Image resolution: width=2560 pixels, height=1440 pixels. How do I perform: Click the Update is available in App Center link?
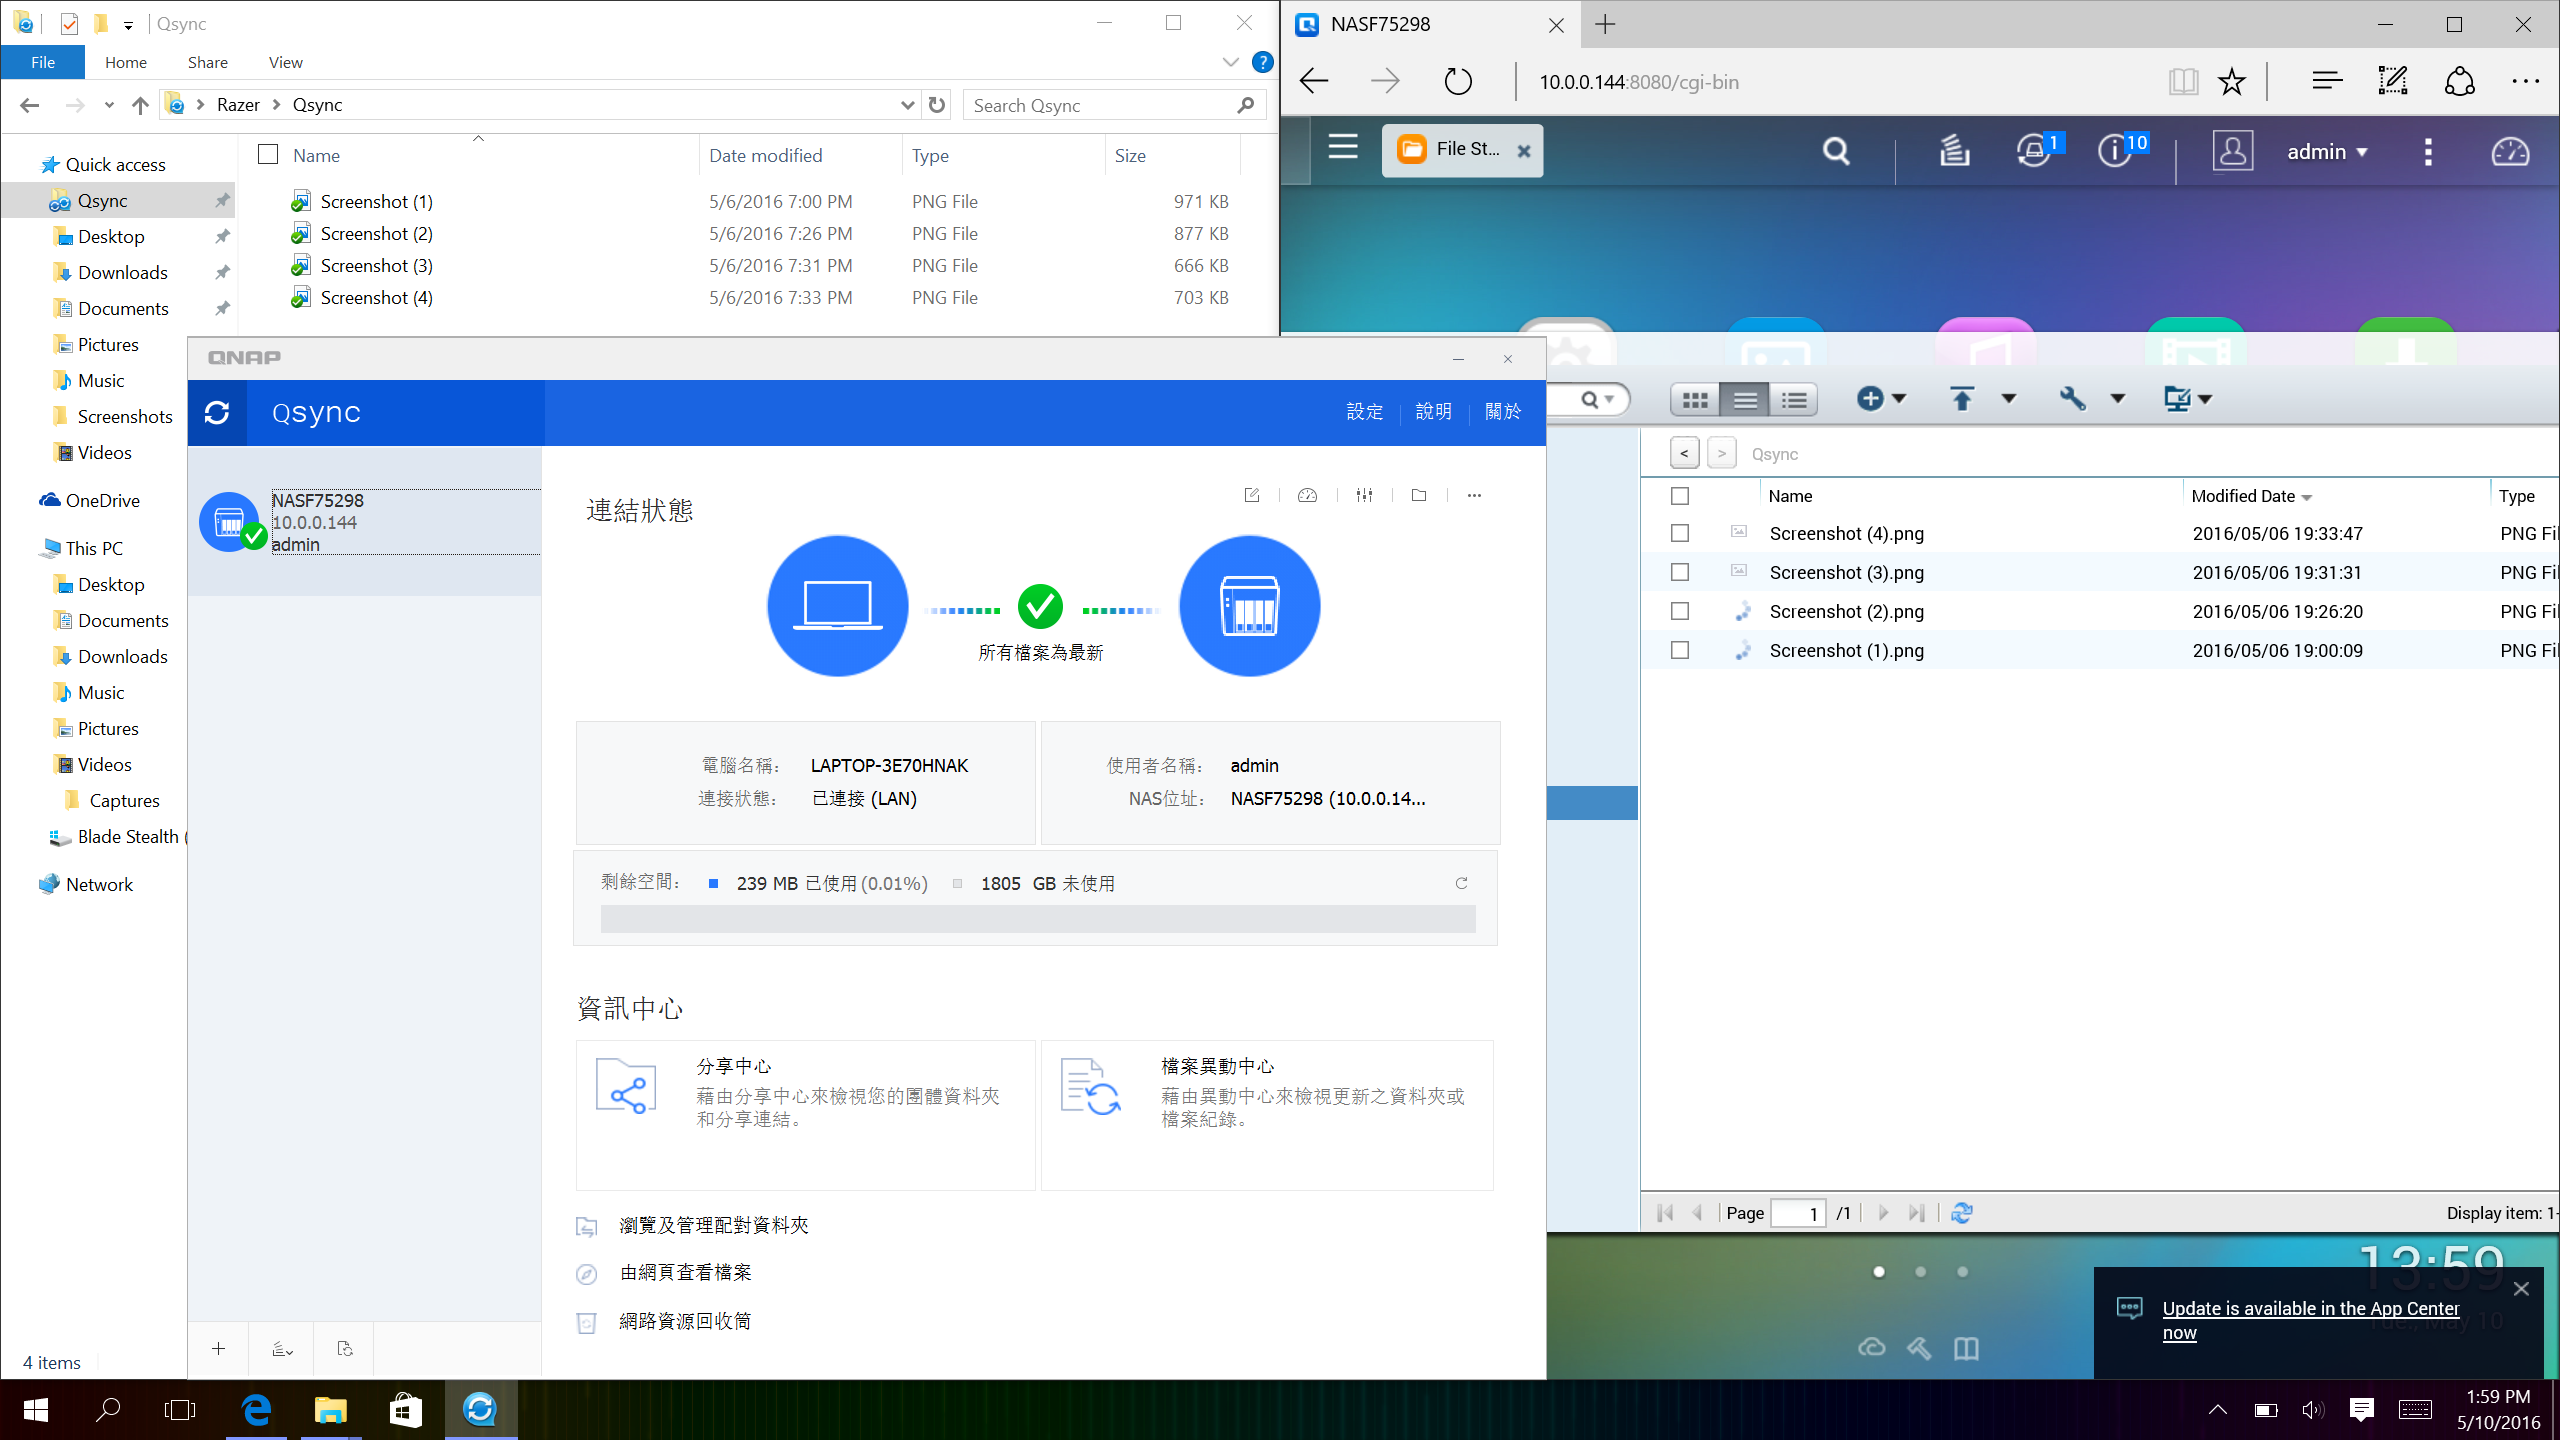(x=2310, y=1320)
